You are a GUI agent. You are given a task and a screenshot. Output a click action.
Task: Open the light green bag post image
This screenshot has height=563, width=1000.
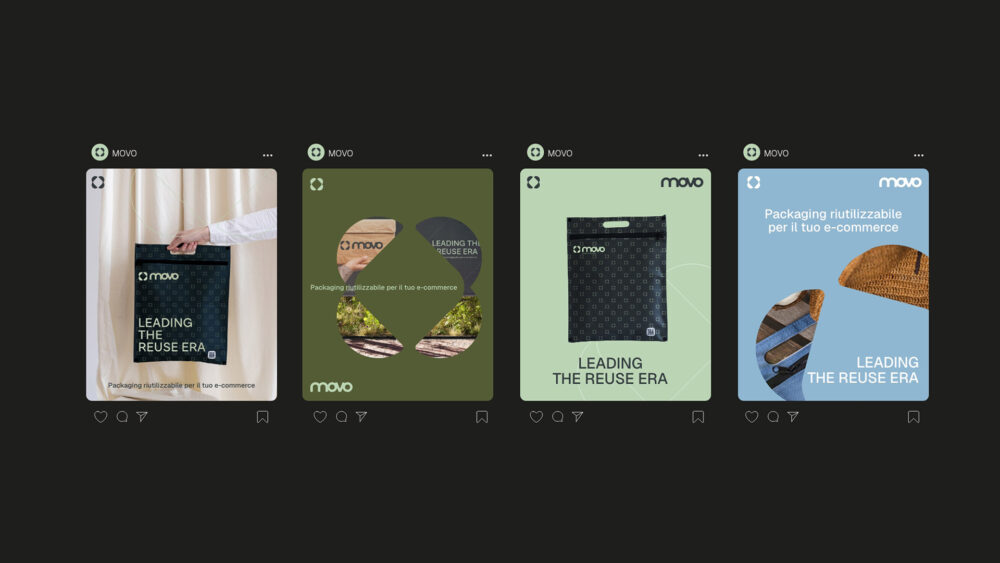click(x=615, y=284)
